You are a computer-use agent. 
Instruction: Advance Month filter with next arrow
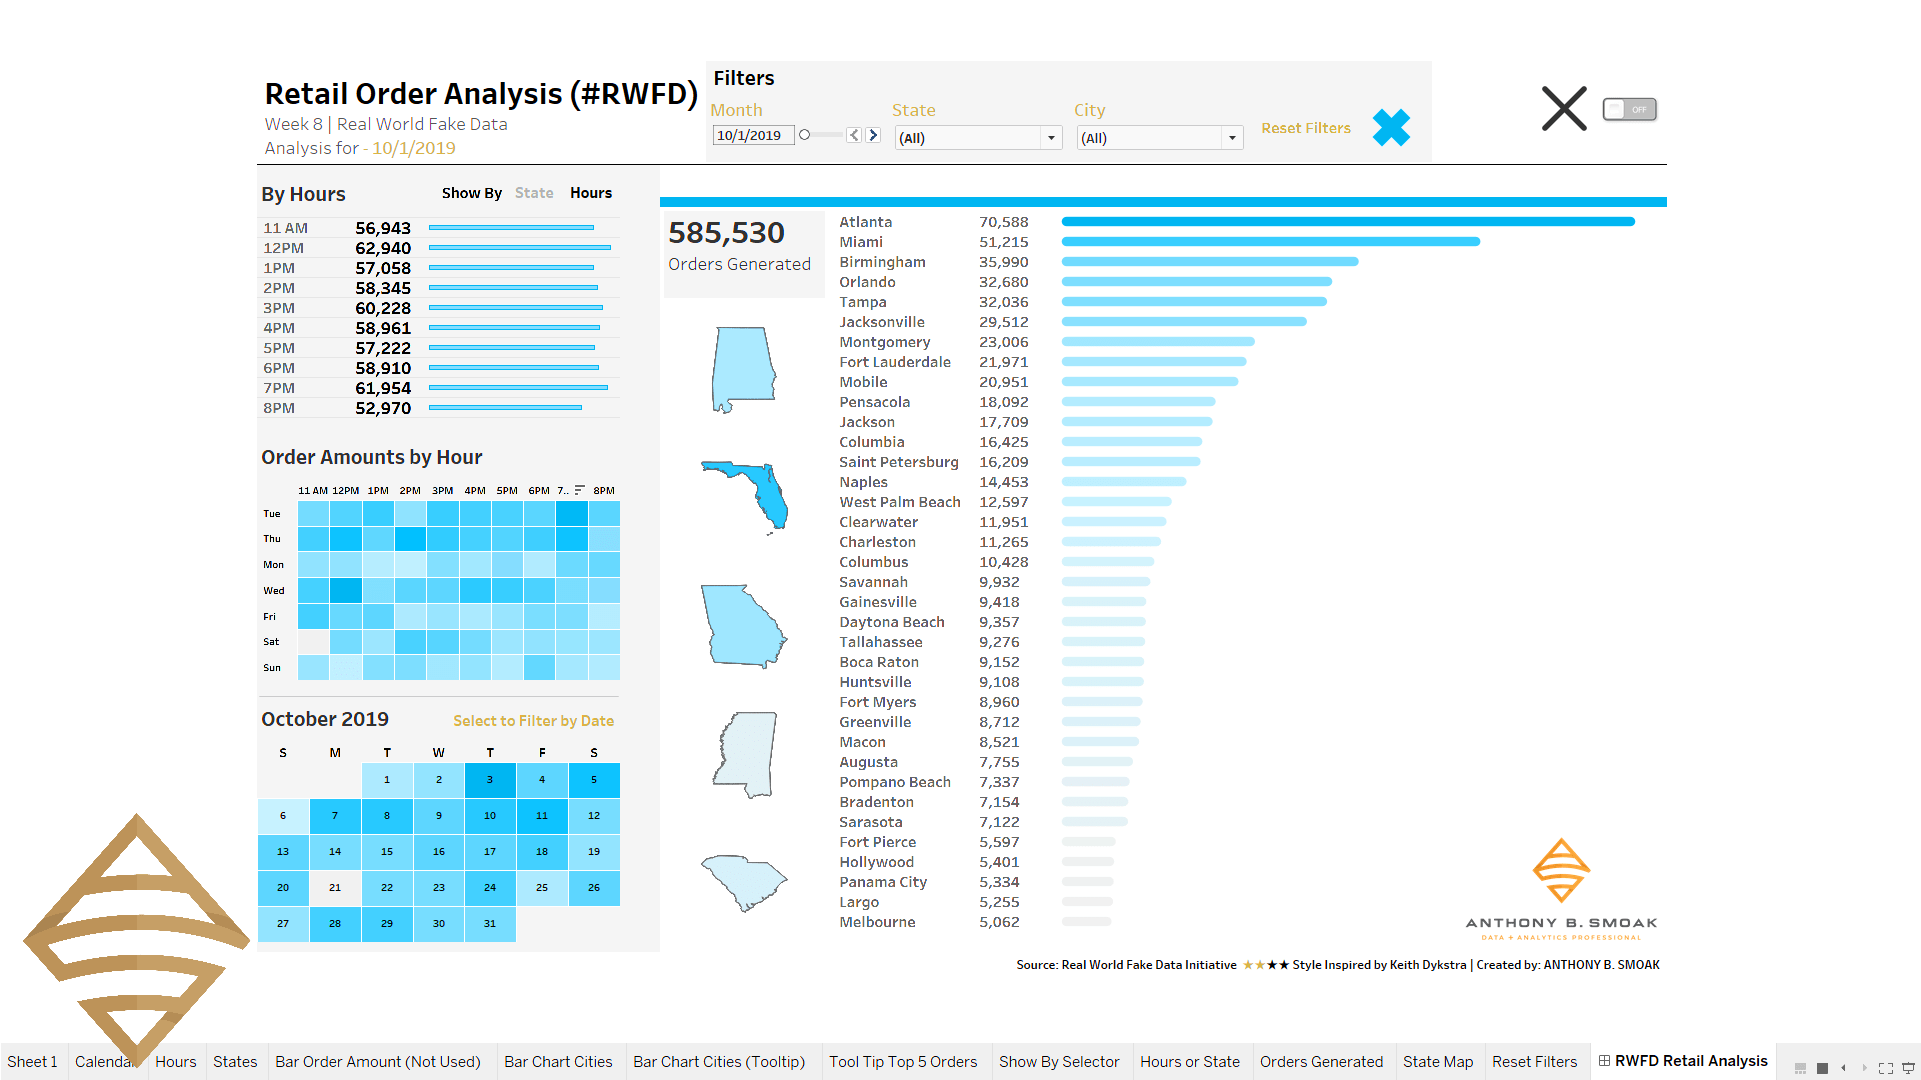coord(873,135)
